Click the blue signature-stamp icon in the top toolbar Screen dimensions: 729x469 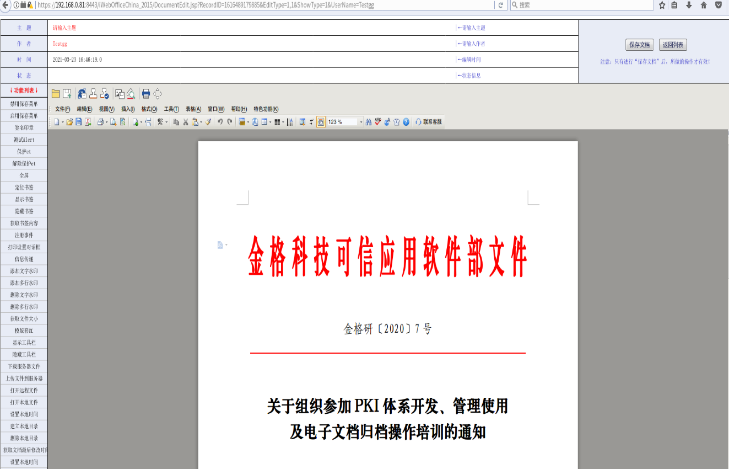(x=82, y=94)
